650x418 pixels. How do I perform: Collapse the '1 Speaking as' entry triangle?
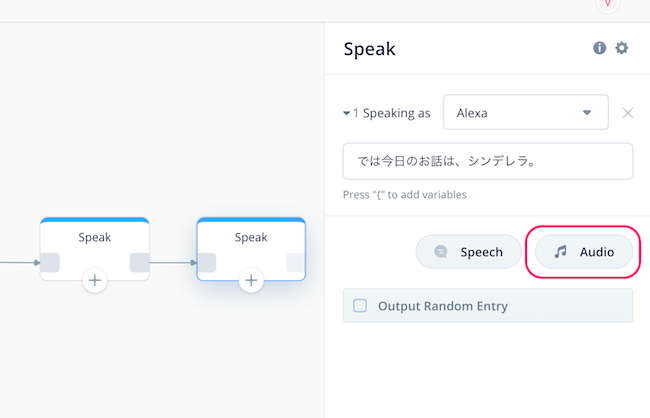(x=347, y=113)
